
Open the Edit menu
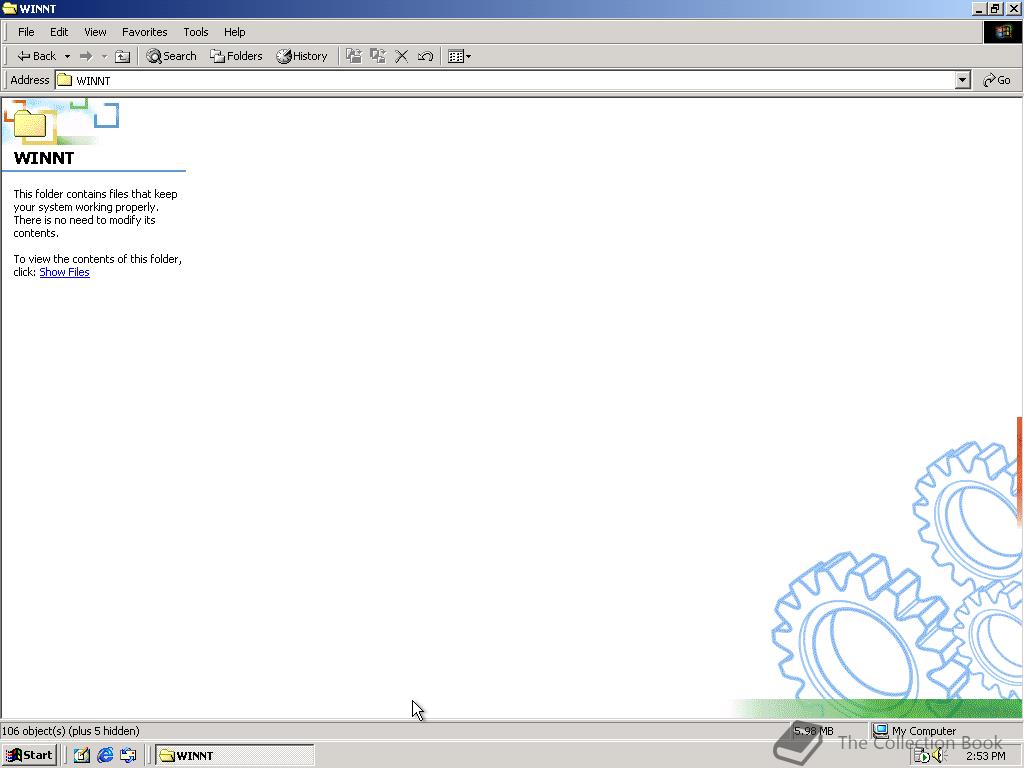coord(59,32)
